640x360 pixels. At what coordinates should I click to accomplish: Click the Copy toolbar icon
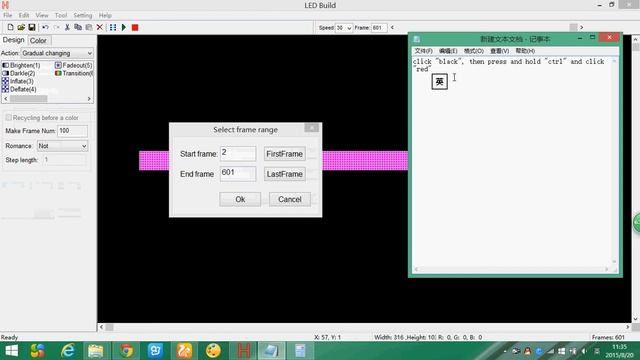78,27
